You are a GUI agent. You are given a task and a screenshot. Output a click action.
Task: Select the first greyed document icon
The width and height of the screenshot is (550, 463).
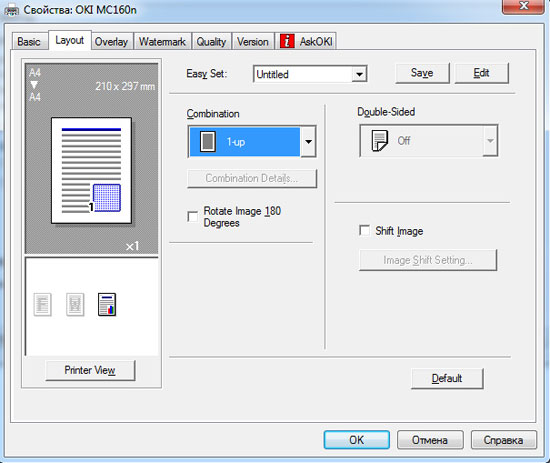click(42, 304)
